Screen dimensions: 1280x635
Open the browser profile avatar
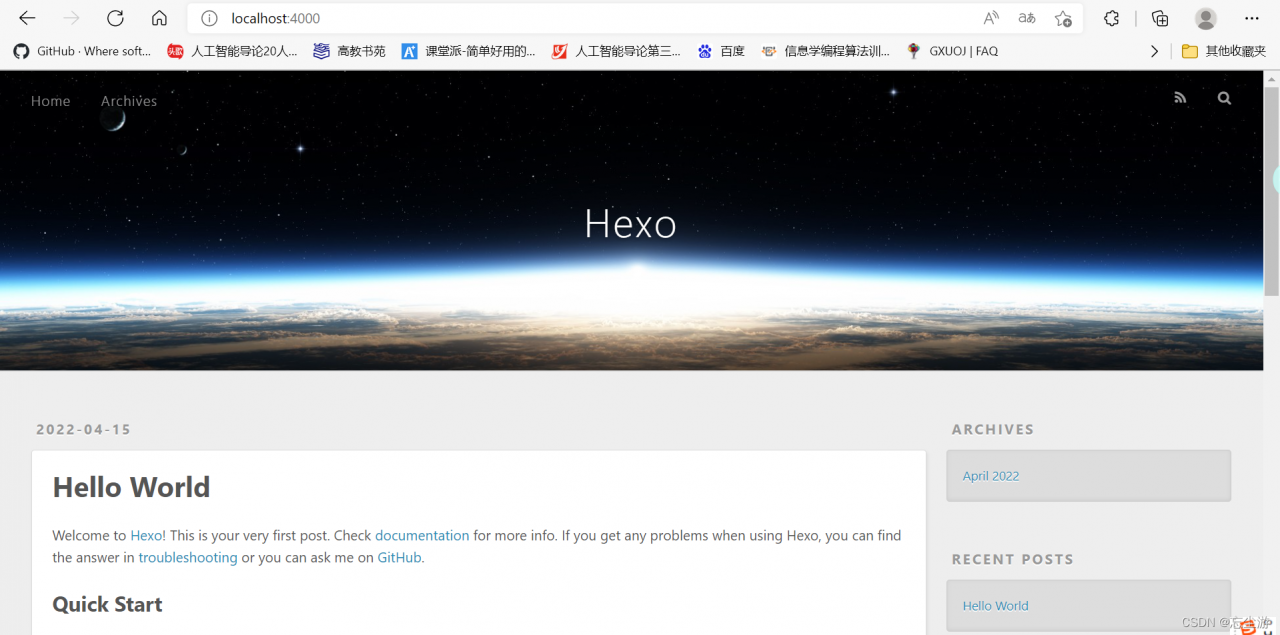click(x=1206, y=18)
